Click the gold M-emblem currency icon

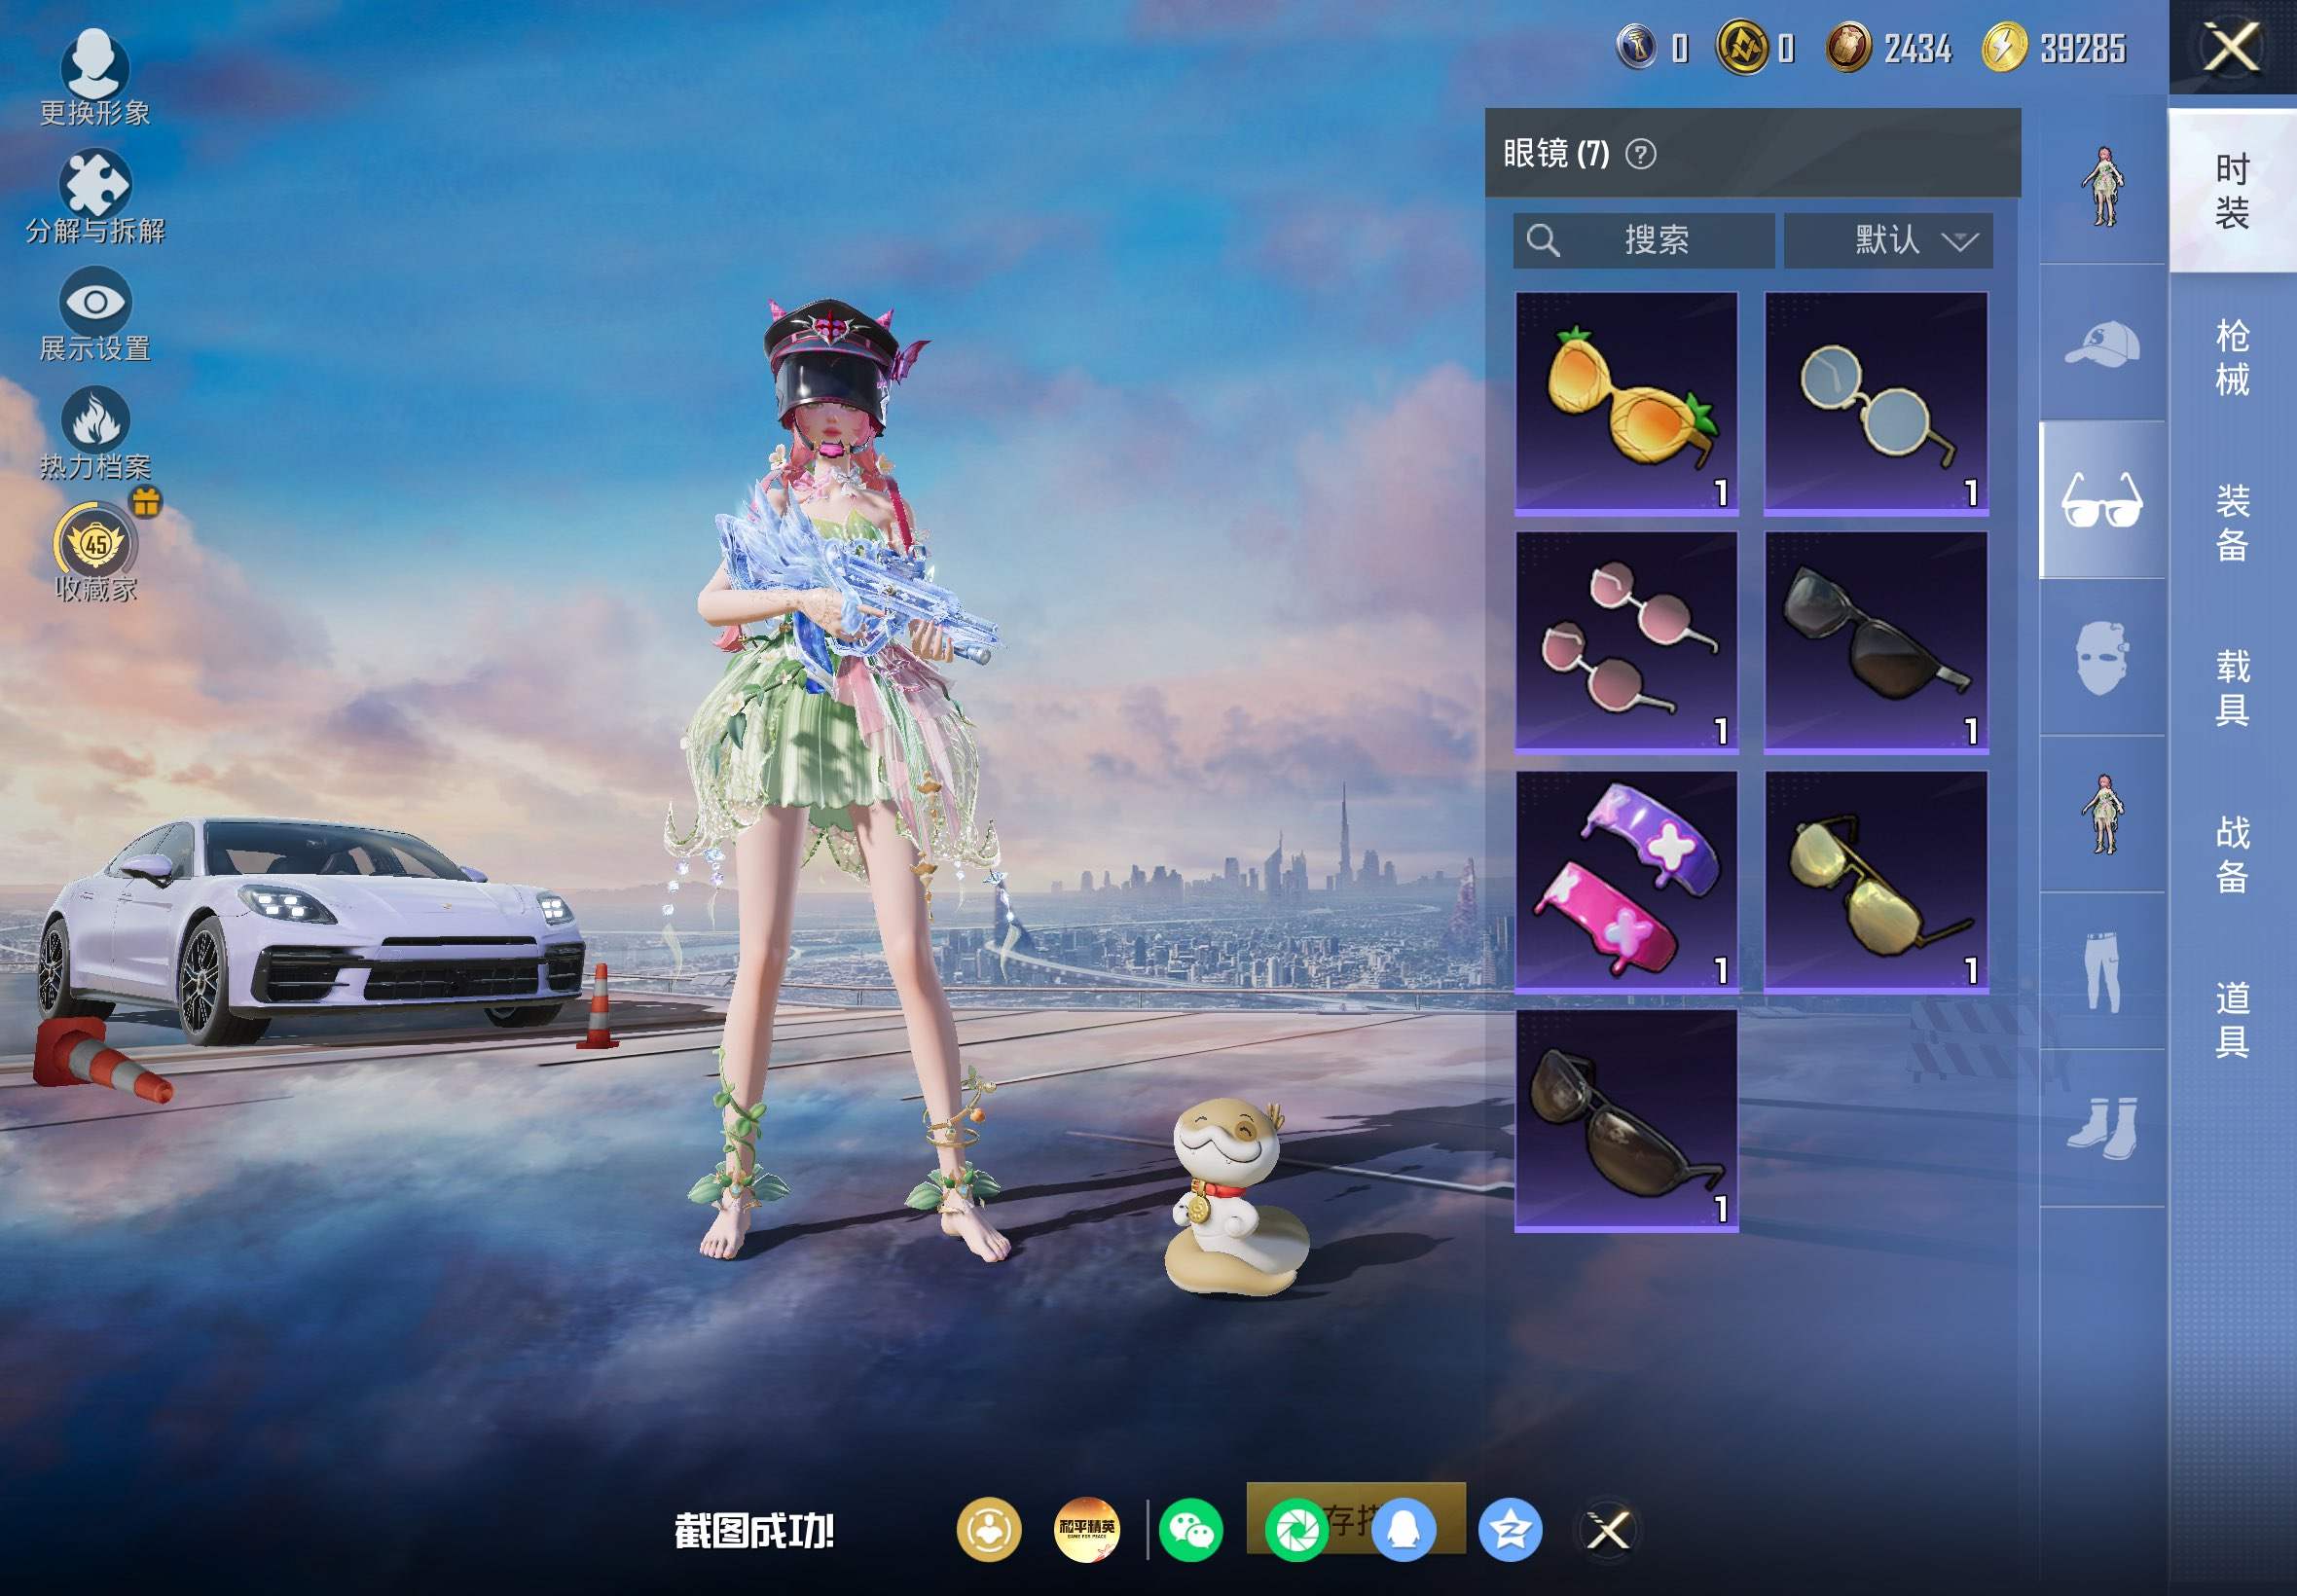(x=1743, y=47)
